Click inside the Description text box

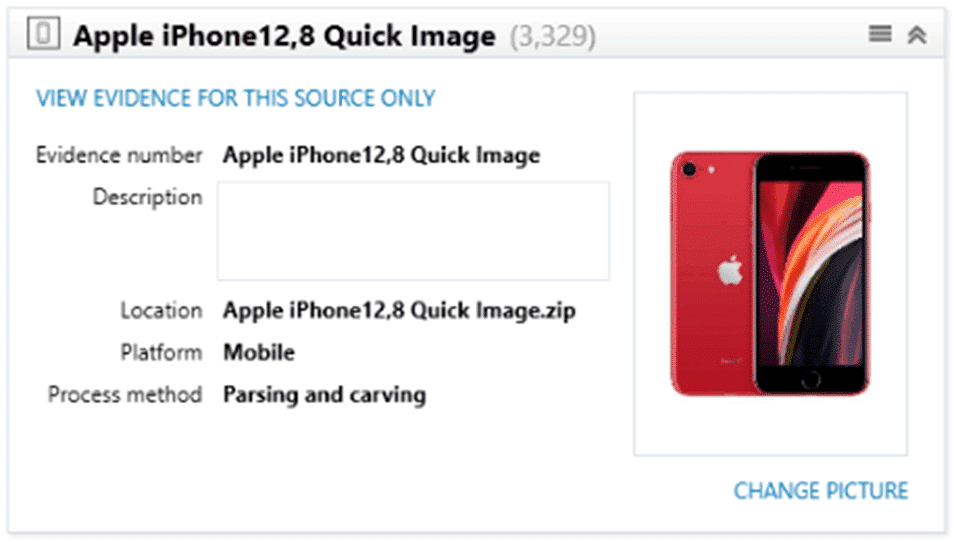pos(413,231)
